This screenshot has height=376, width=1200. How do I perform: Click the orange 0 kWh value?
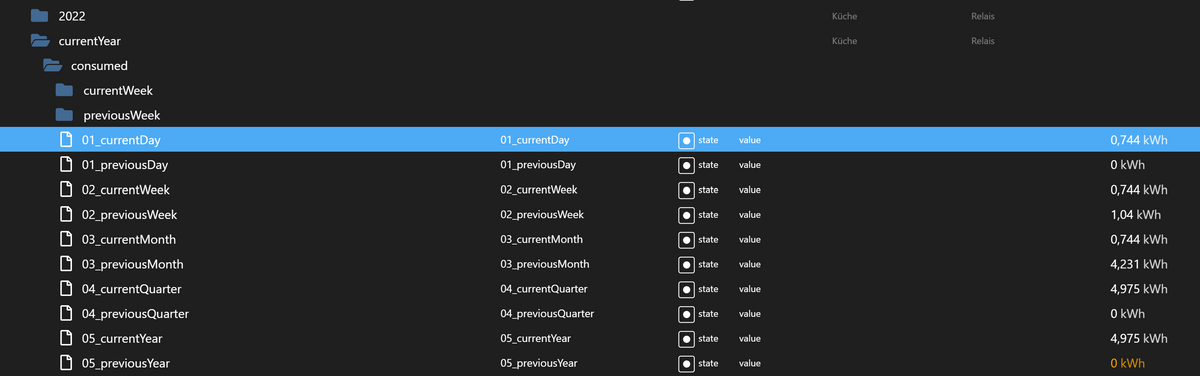(1128, 363)
